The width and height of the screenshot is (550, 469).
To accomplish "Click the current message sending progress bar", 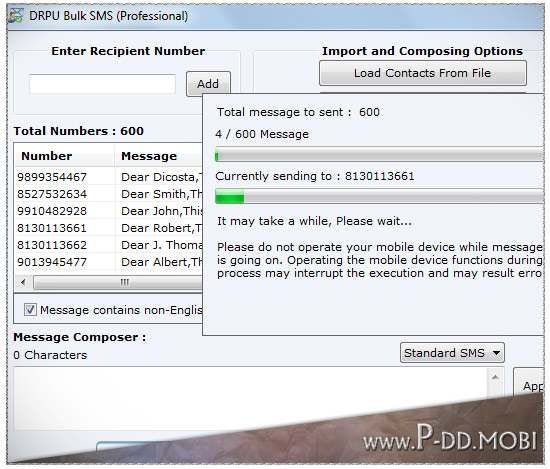I will click(x=380, y=196).
